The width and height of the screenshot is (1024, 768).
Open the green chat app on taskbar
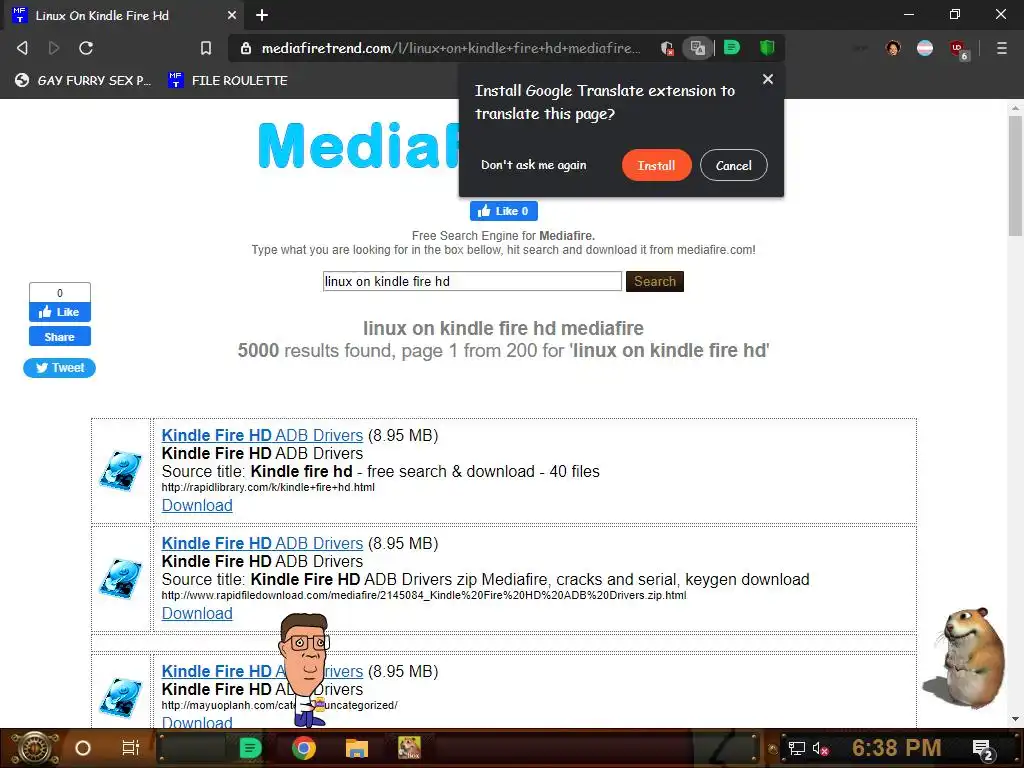pos(250,748)
